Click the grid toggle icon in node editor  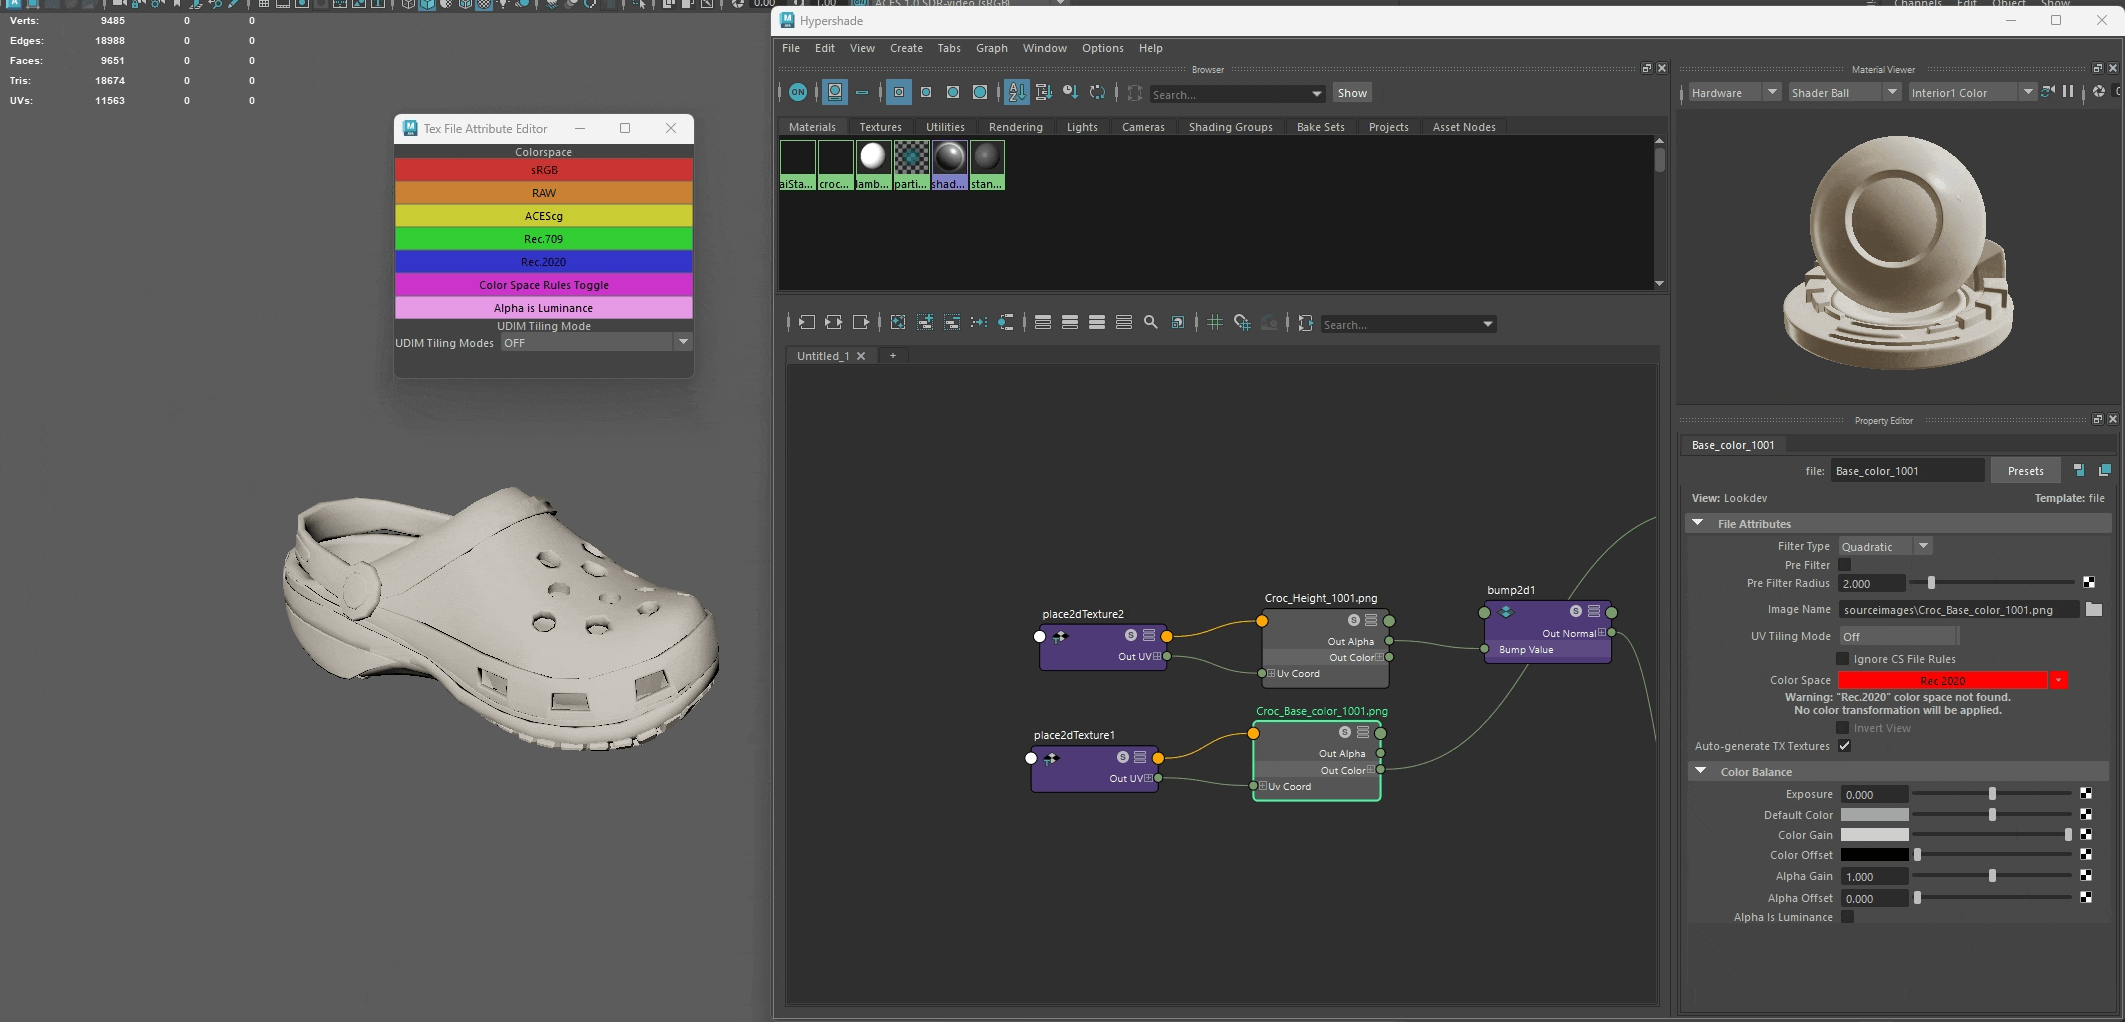pyautogui.click(x=1215, y=322)
